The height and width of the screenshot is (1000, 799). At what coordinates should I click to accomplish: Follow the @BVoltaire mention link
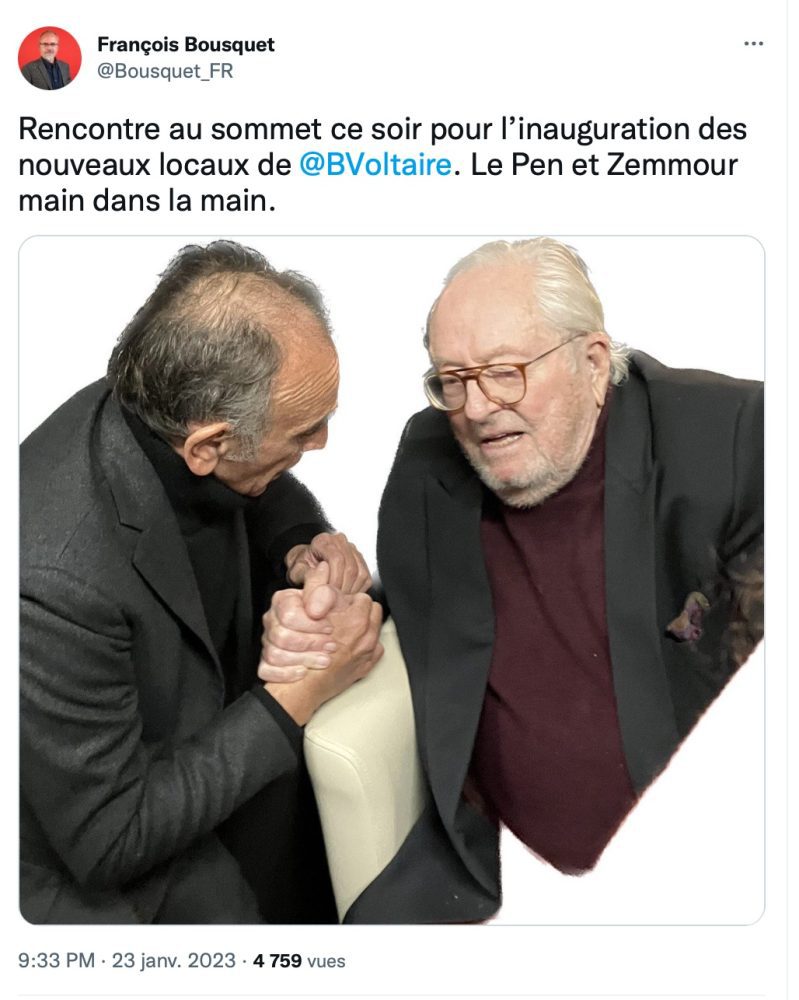coord(376,165)
